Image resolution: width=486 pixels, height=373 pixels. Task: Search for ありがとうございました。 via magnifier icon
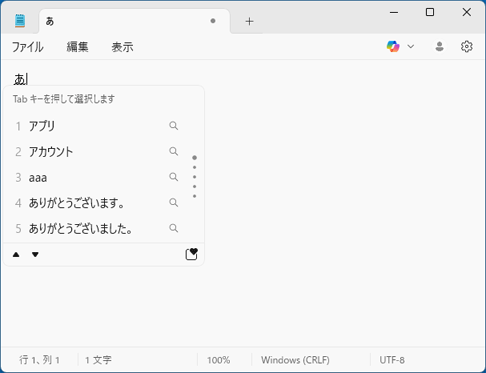point(173,228)
